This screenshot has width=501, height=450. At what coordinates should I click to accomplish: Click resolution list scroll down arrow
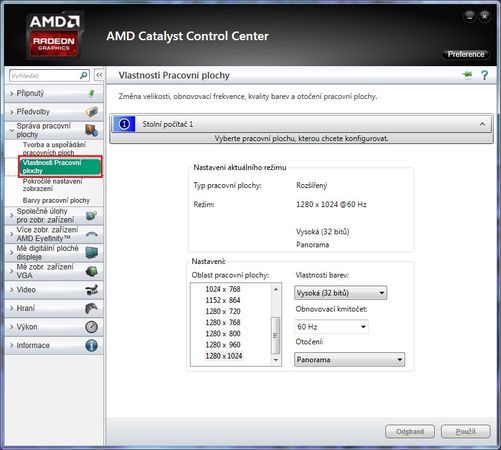click(x=276, y=360)
